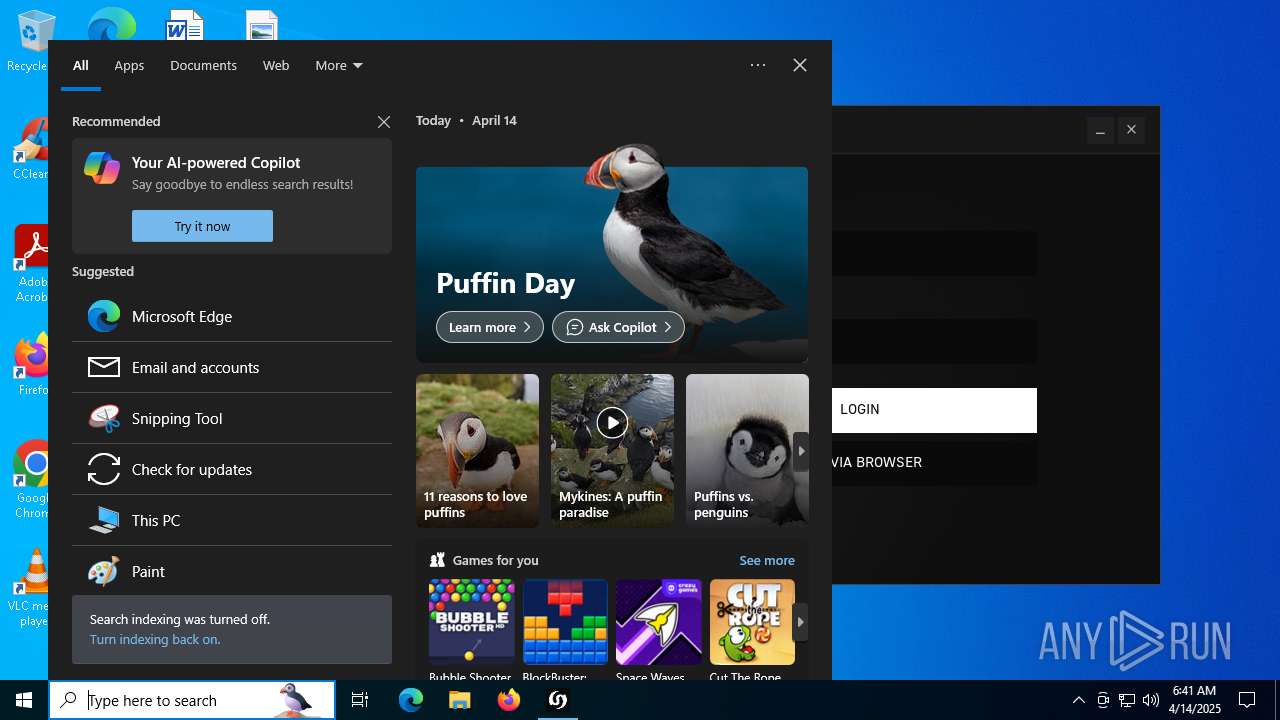Minimize the background login window
This screenshot has width=1280, height=720.
1100,130
